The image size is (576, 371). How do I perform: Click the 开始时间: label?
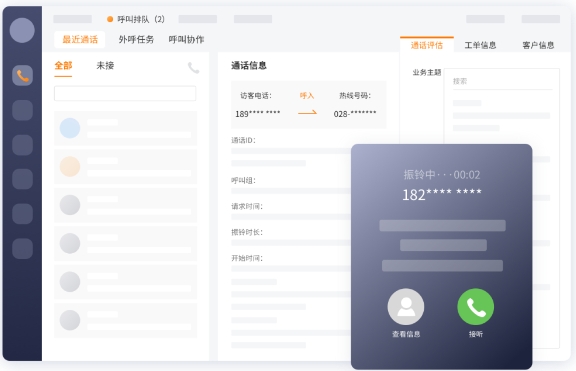point(247,258)
